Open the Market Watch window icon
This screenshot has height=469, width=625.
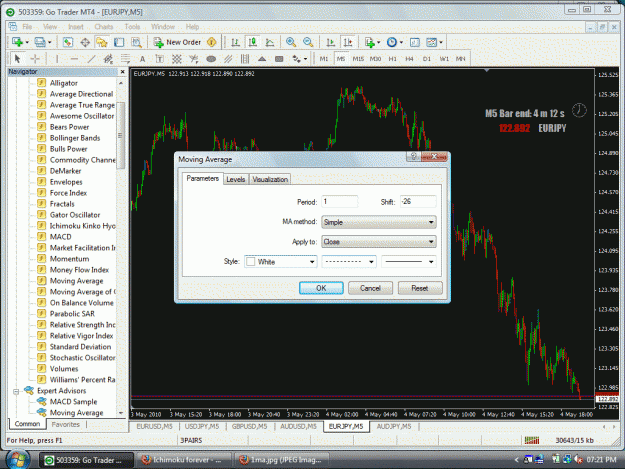pyautogui.click(x=68, y=42)
